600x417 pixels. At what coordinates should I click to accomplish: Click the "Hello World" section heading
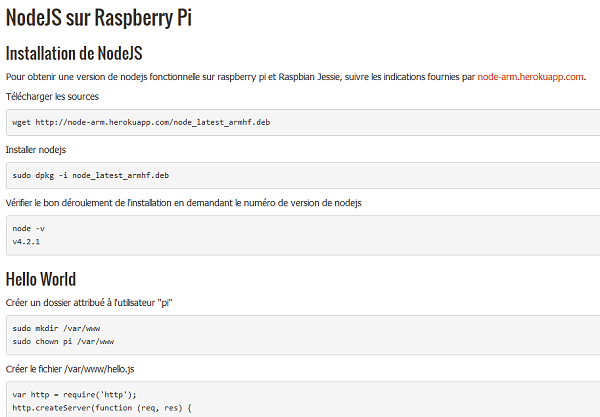tap(41, 279)
